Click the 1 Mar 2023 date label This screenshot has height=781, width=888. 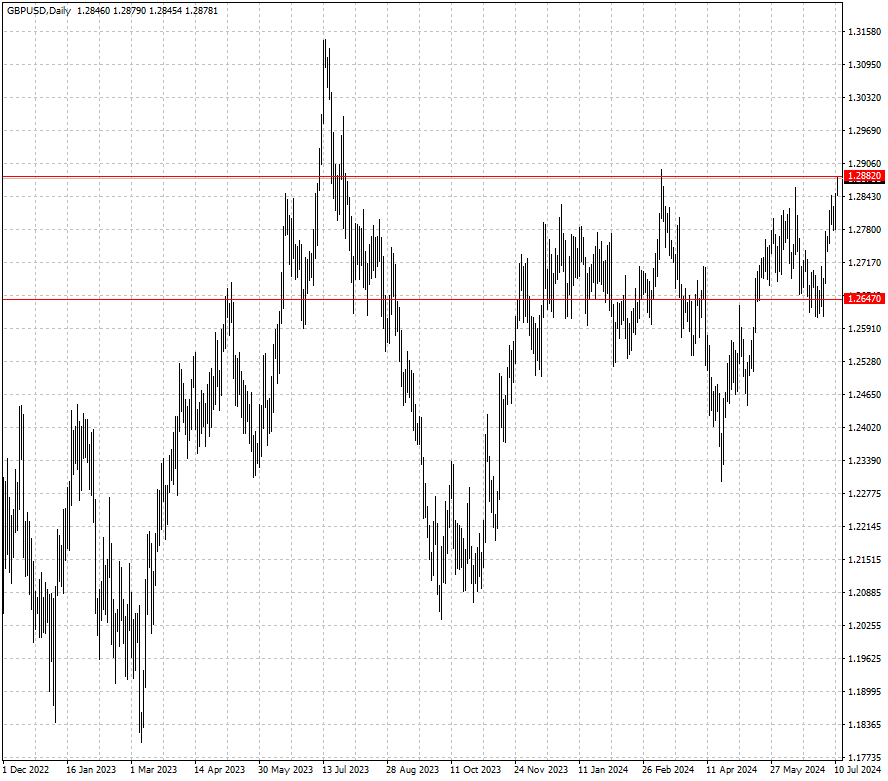[153, 770]
